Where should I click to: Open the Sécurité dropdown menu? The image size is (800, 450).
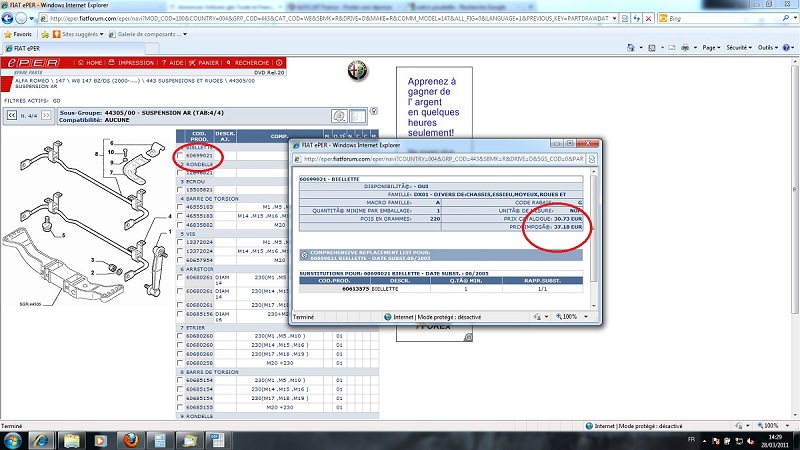click(739, 47)
